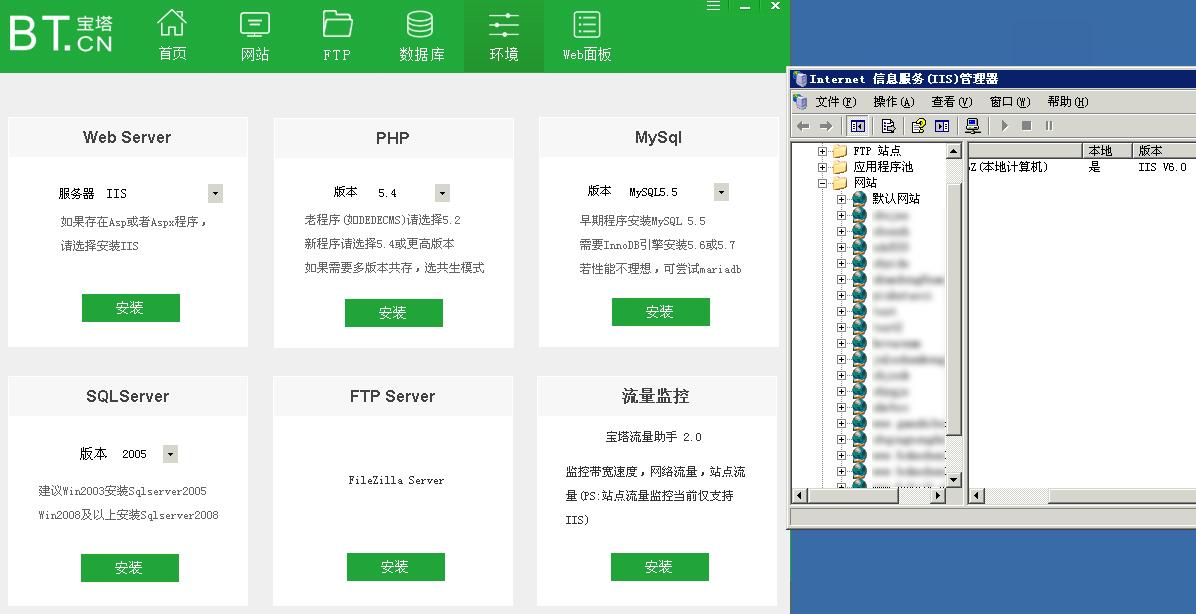Select 默认网站 in IIS tree

point(896,199)
